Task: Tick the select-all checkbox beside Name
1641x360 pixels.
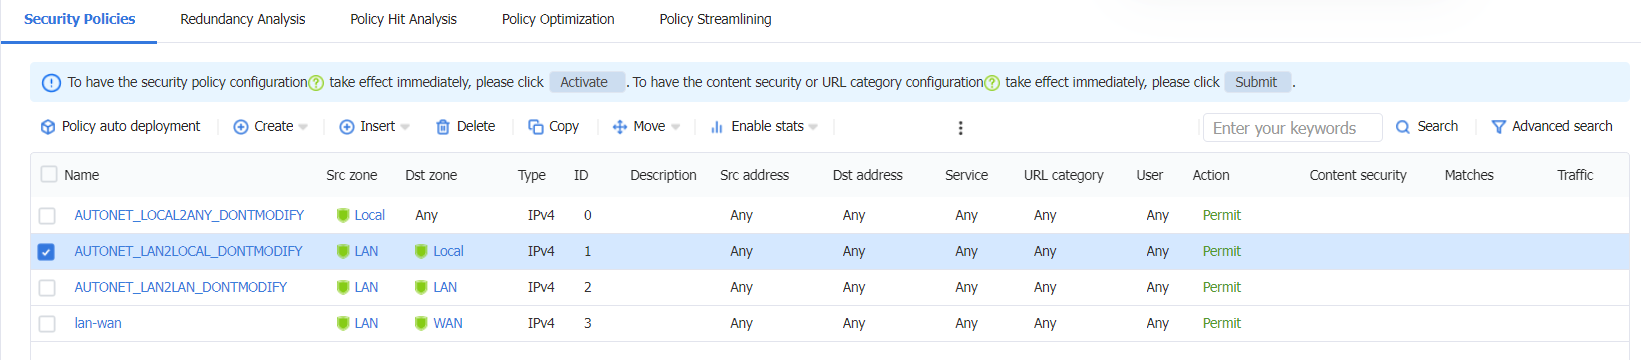Action: 49,174
